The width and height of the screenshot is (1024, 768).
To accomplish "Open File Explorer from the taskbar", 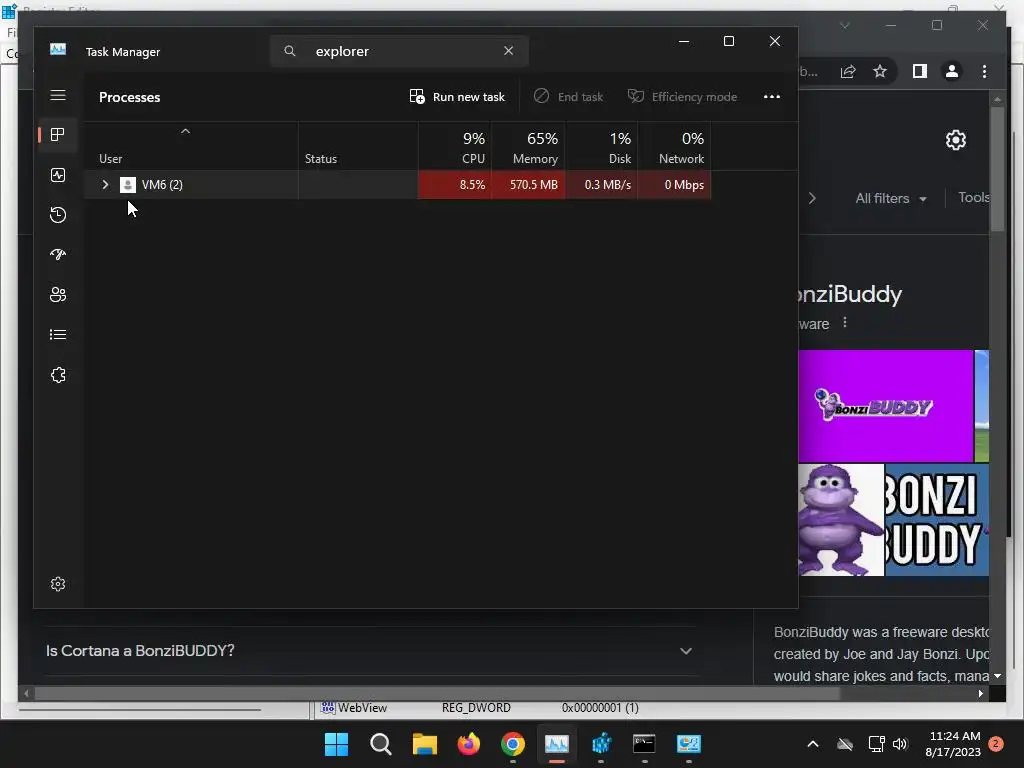I will click(424, 744).
